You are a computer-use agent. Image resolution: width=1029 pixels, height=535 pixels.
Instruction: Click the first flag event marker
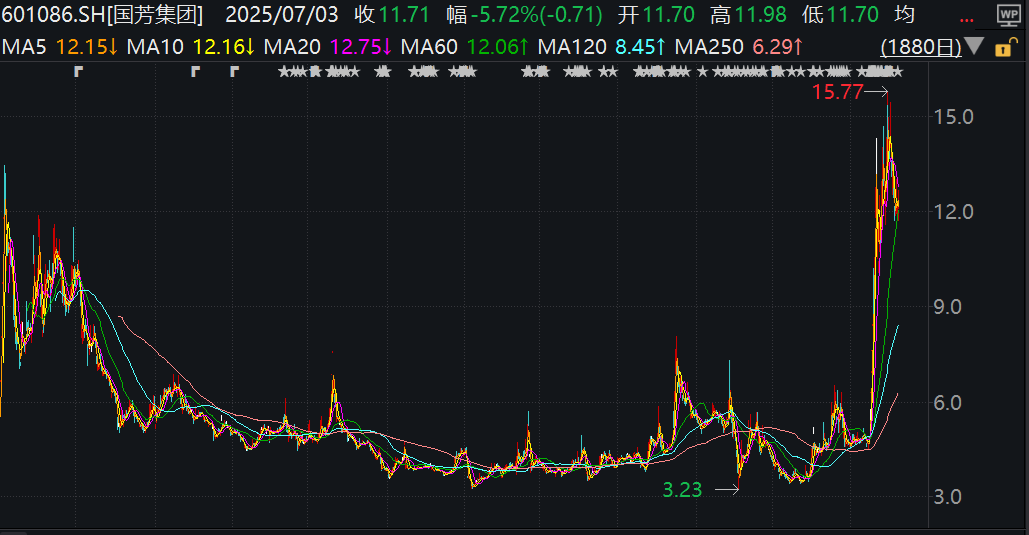(79, 71)
